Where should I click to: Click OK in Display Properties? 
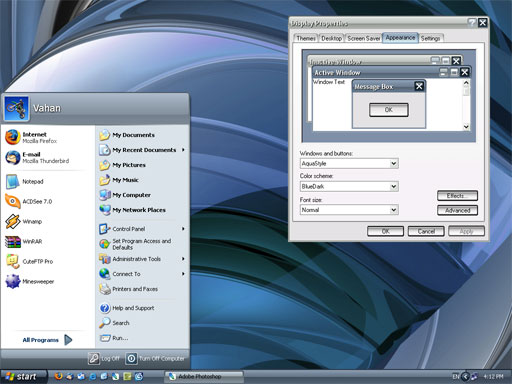(x=385, y=231)
